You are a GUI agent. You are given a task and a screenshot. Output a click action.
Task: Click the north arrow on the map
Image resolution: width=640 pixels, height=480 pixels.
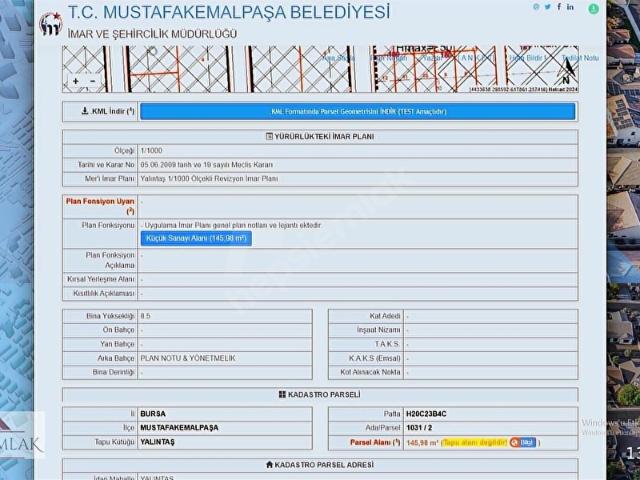point(568,70)
